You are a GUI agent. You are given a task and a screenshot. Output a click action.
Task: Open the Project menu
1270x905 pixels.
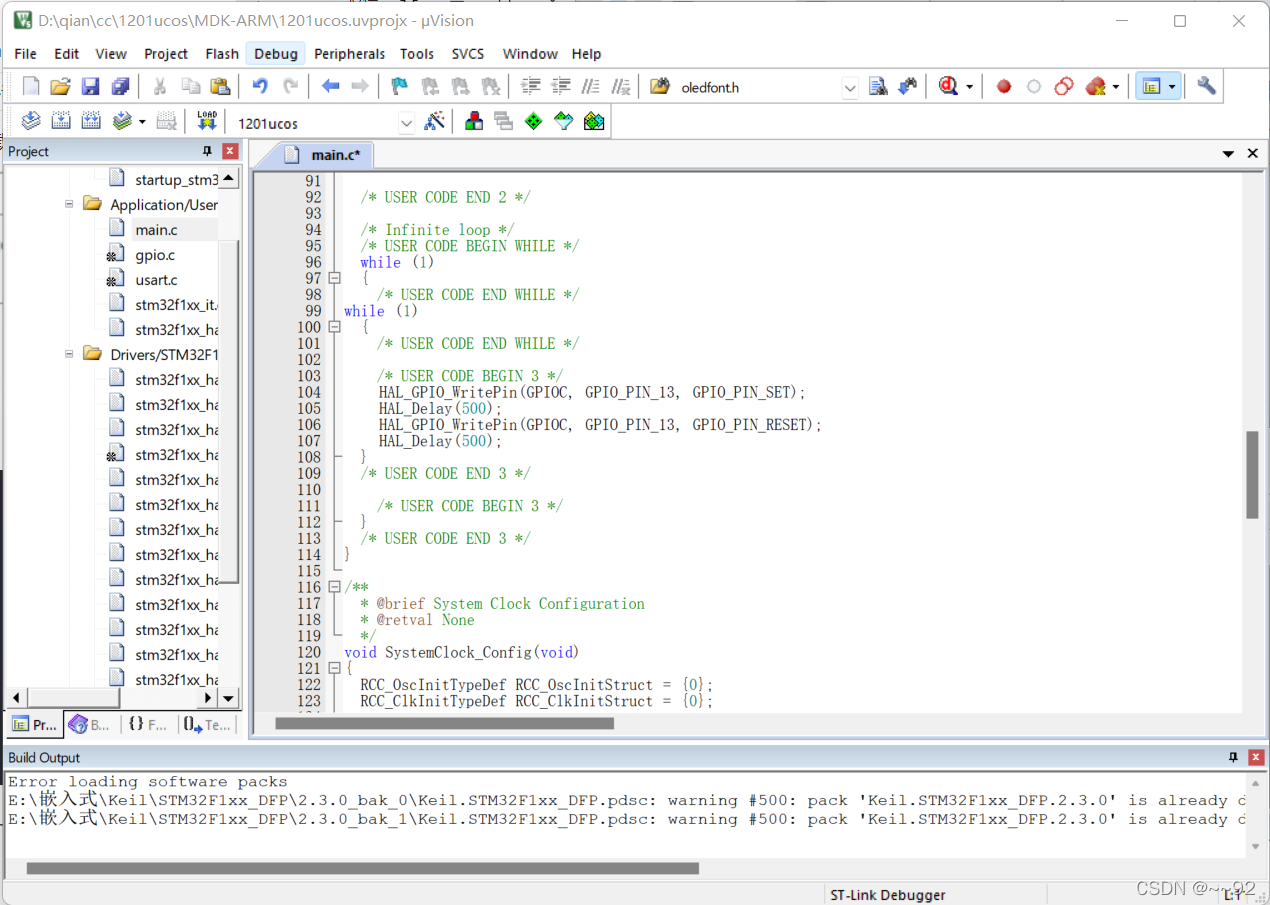point(166,54)
